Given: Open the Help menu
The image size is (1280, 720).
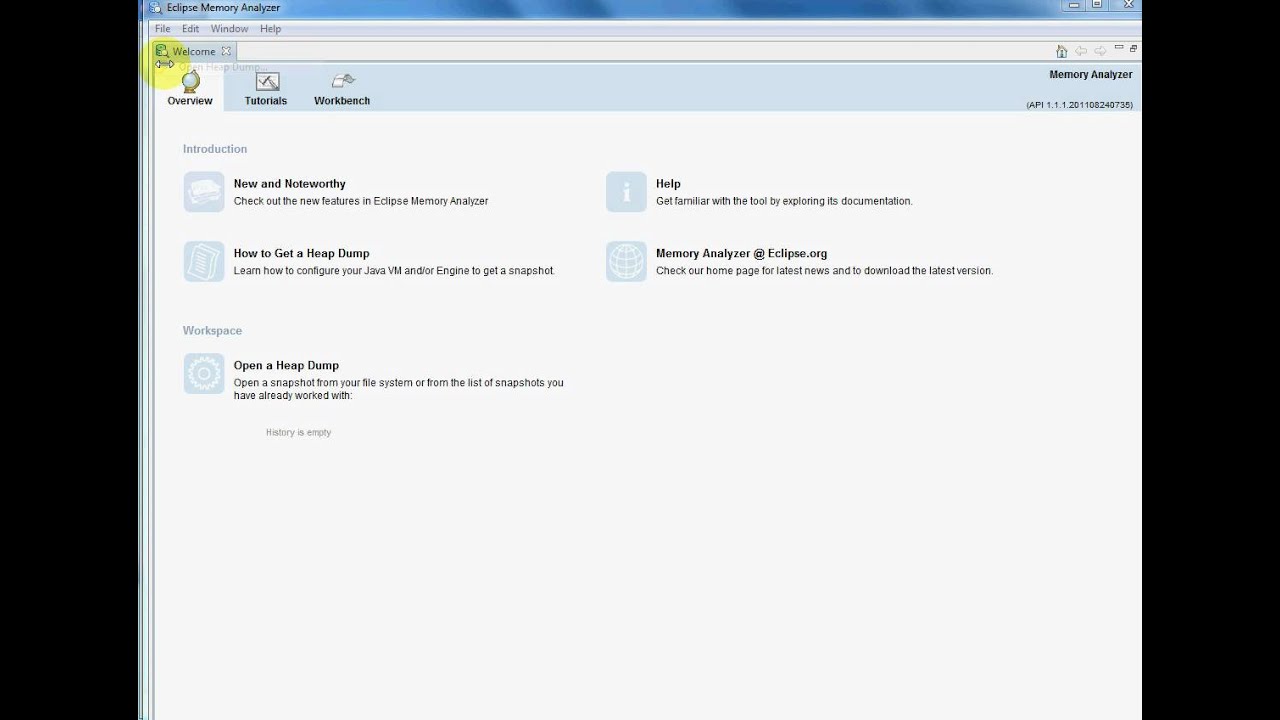Looking at the screenshot, I should click(270, 29).
